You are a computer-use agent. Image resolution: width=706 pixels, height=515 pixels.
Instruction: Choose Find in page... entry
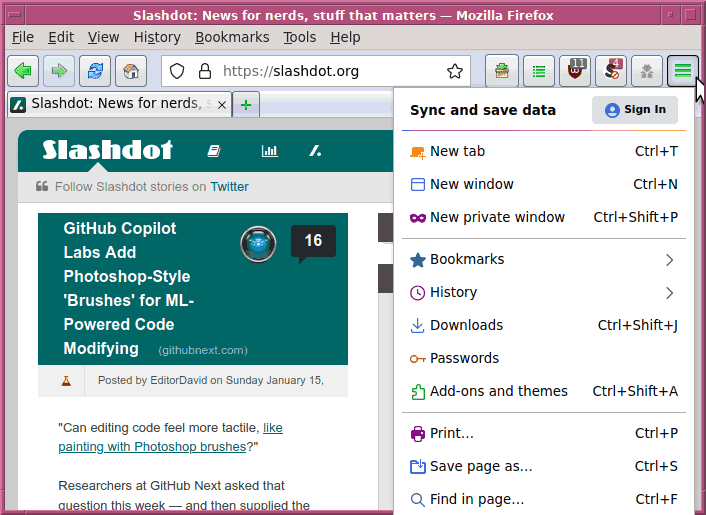coord(543,499)
